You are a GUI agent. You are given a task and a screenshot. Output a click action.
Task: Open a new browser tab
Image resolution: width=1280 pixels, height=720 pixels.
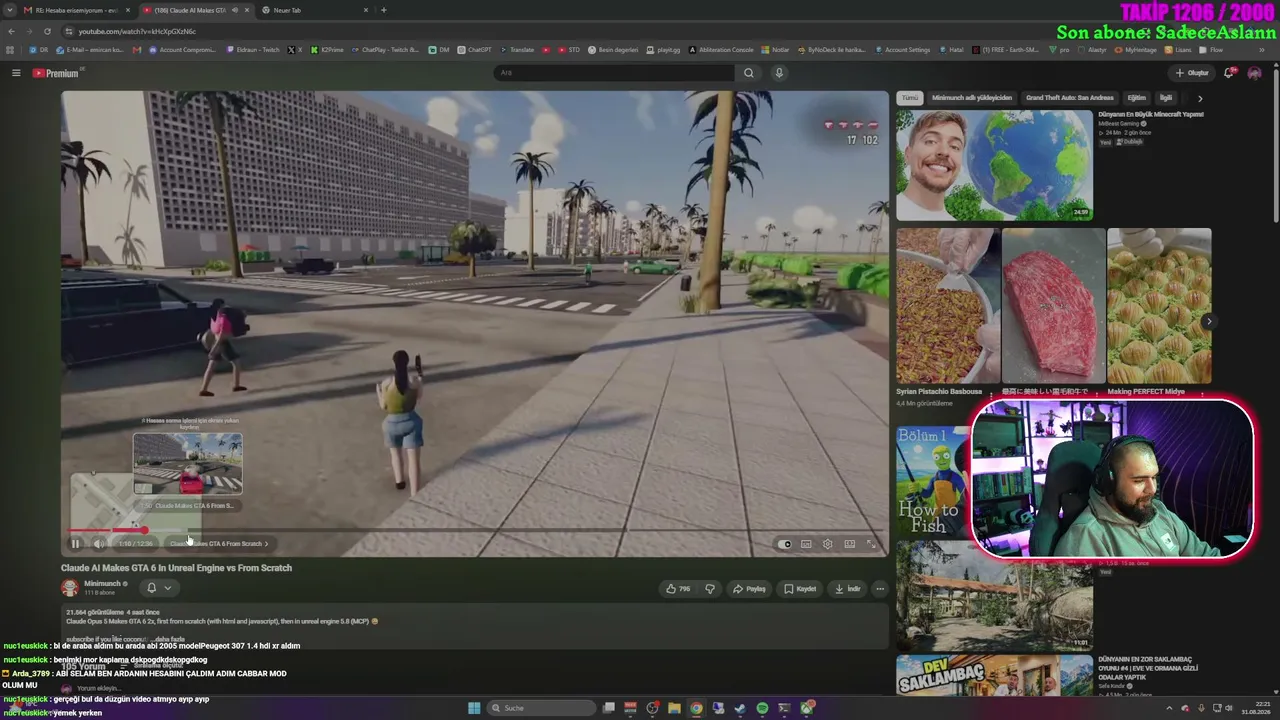click(x=384, y=10)
